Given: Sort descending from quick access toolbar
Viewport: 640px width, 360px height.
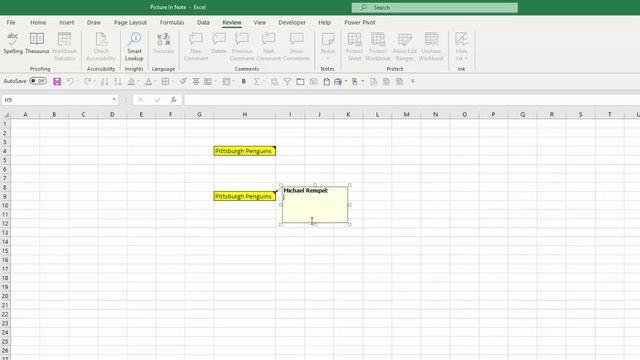Looking at the screenshot, I should 118,82.
